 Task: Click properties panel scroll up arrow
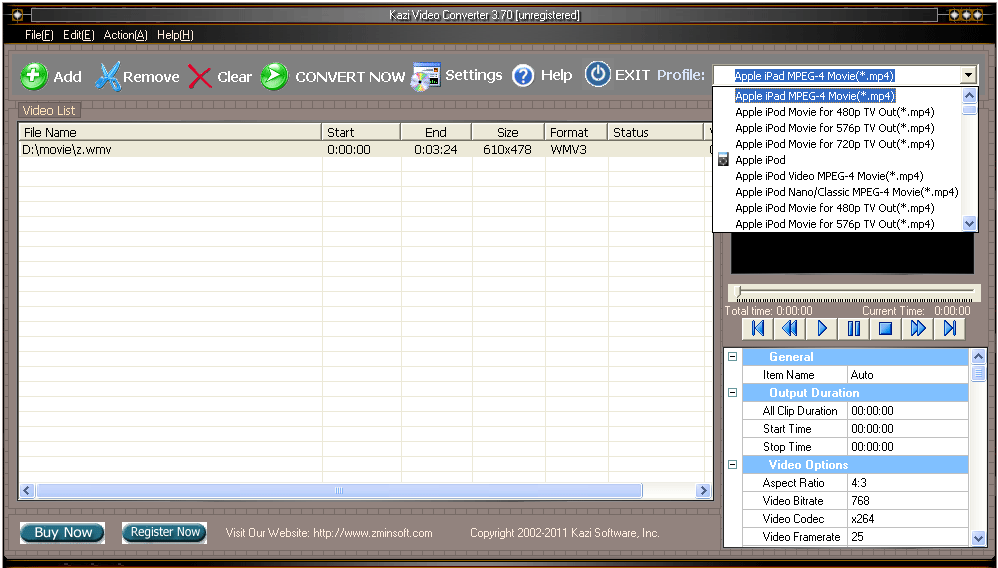[978, 356]
